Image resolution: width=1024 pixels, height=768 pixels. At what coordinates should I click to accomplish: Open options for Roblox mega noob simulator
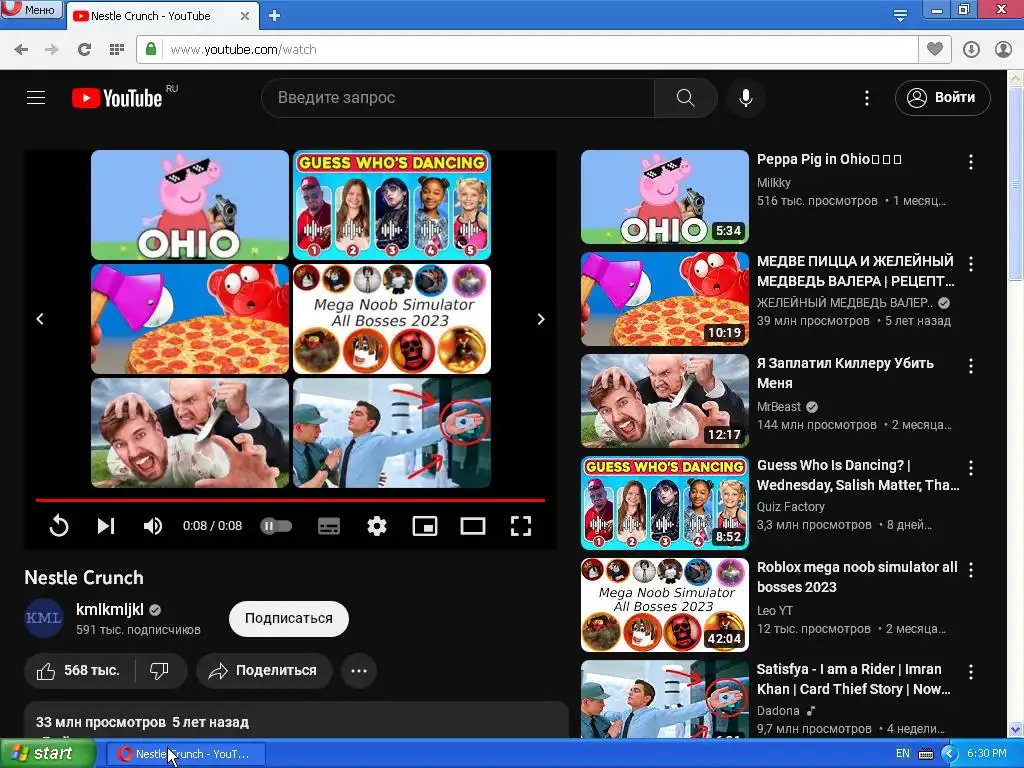pos(971,569)
